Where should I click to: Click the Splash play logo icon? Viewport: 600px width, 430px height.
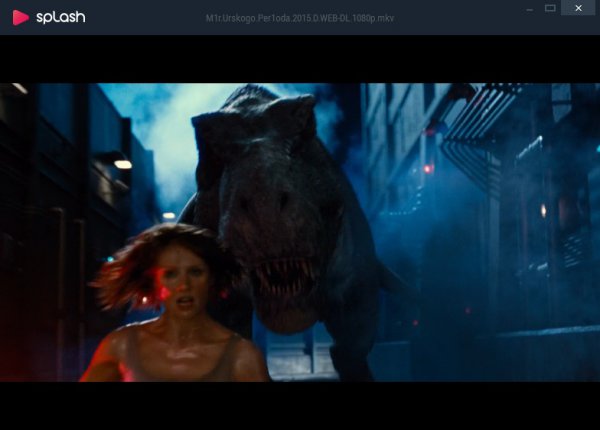(x=20, y=18)
